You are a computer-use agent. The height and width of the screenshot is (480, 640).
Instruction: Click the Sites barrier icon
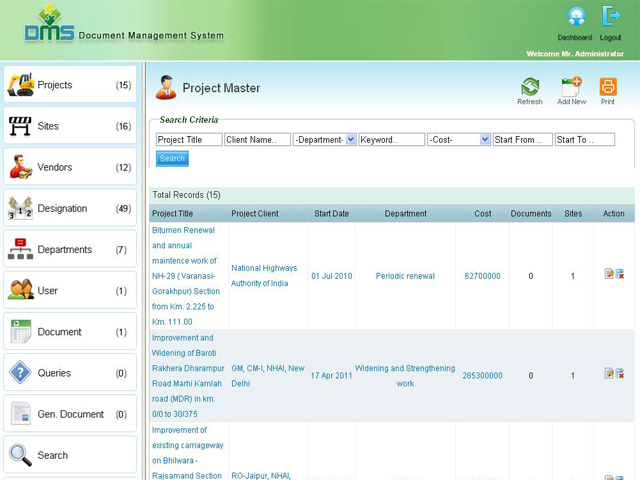point(20,126)
